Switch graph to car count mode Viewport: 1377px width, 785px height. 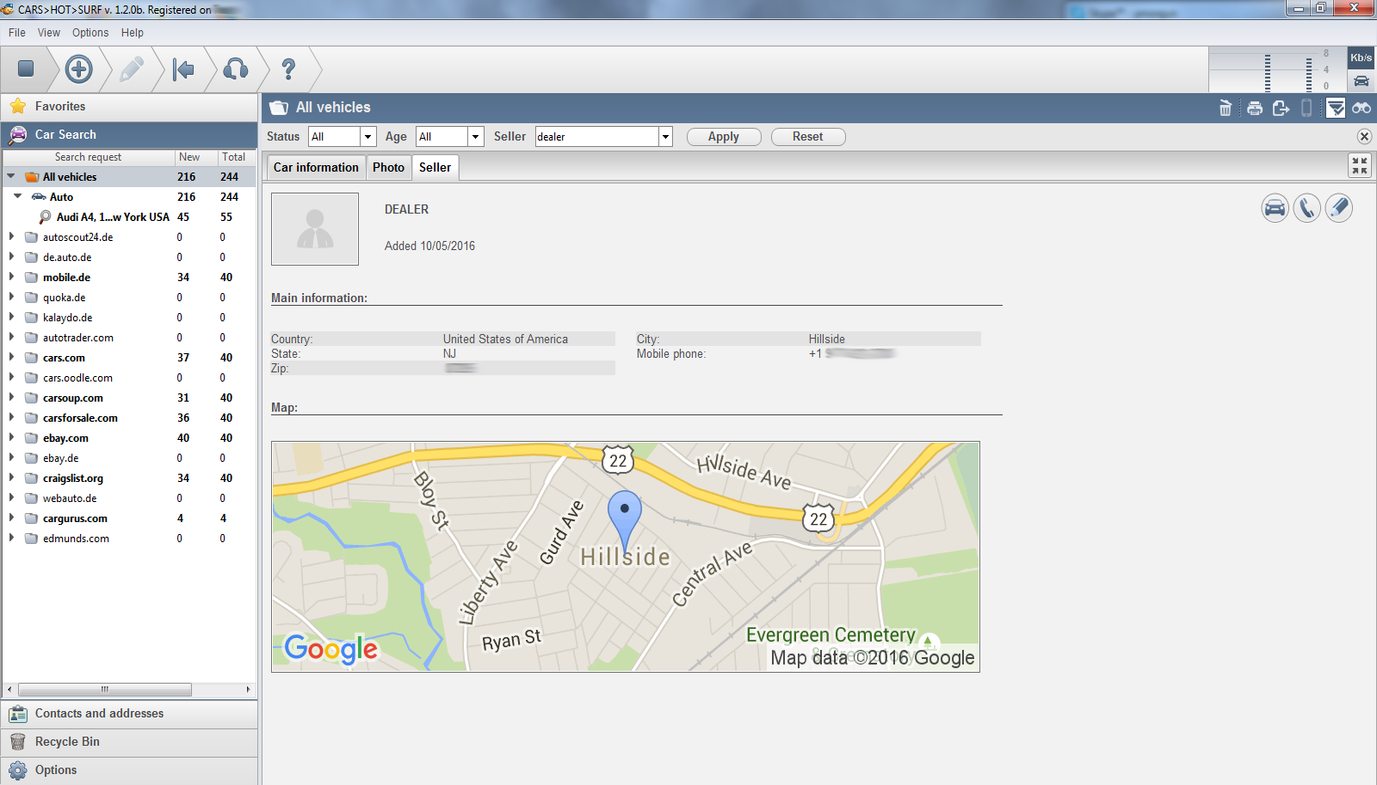(x=1361, y=81)
